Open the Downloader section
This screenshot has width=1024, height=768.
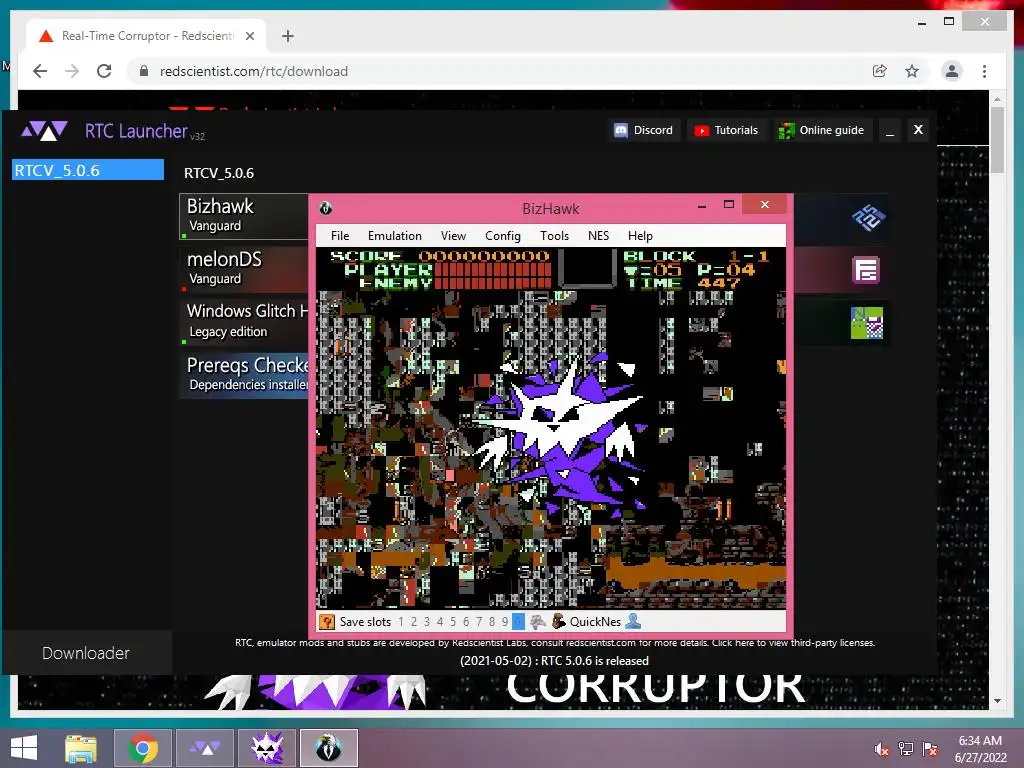pyautogui.click(x=86, y=653)
